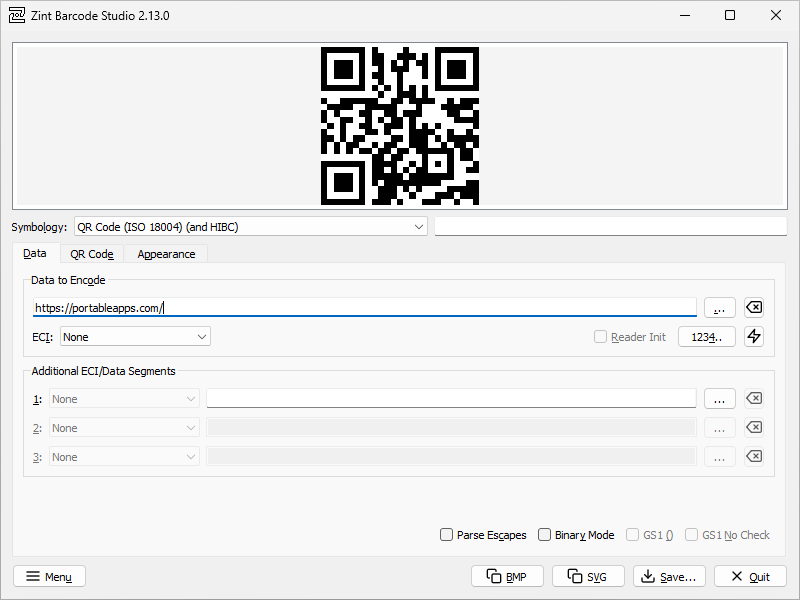The image size is (800, 600).
Task: Clear the main data to encode field
Action: click(x=754, y=308)
